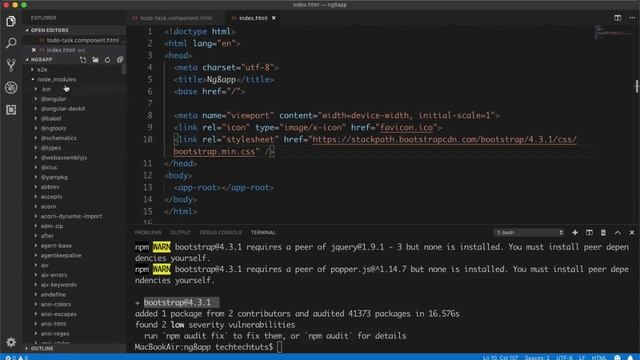Open the Search view in activity bar
This screenshot has width=640, height=360.
pyautogui.click(x=11, y=43)
